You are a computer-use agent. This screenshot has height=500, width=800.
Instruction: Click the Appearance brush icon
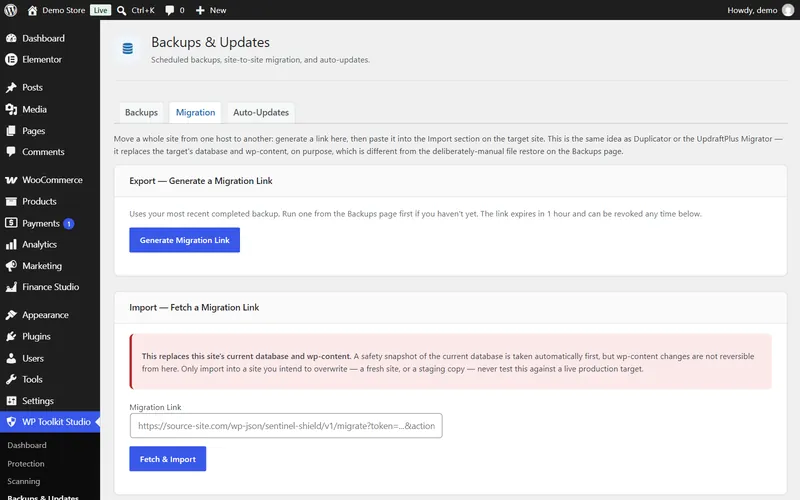coord(11,315)
